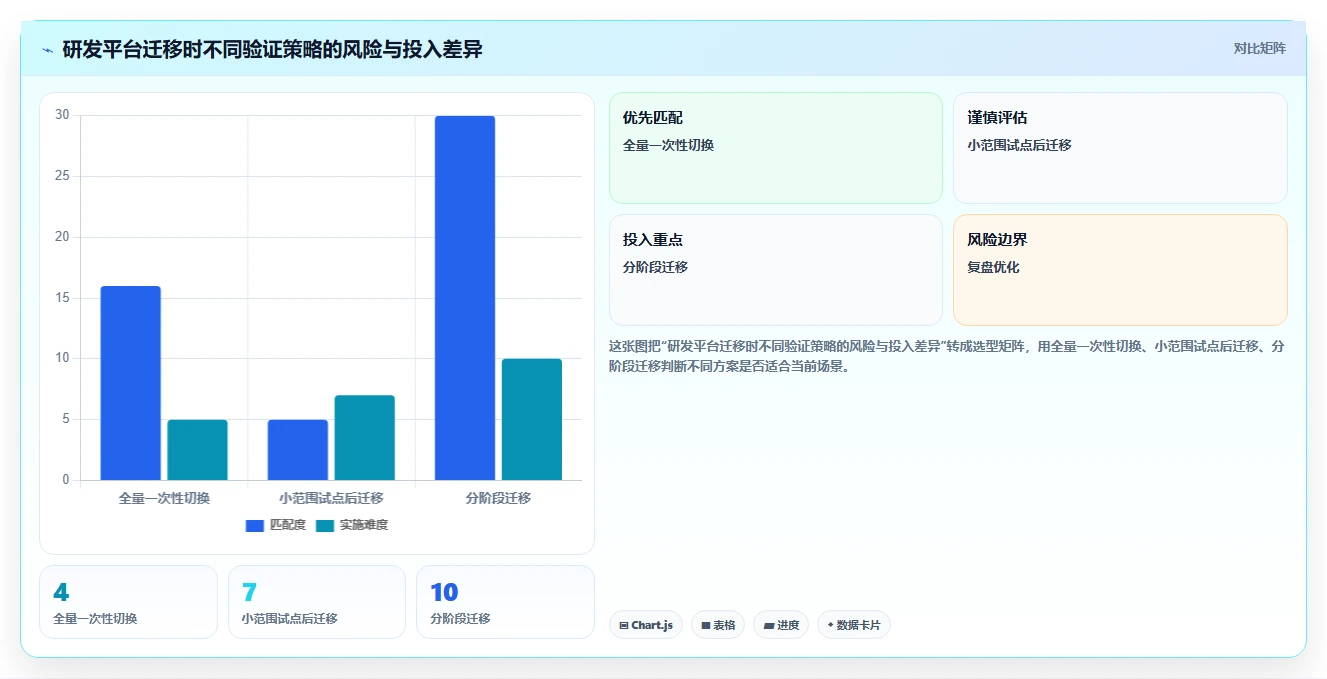The height and width of the screenshot is (679, 1327).
Task: Click the blue 匹配度 bar for 全量一次性切换
Action: [130, 383]
